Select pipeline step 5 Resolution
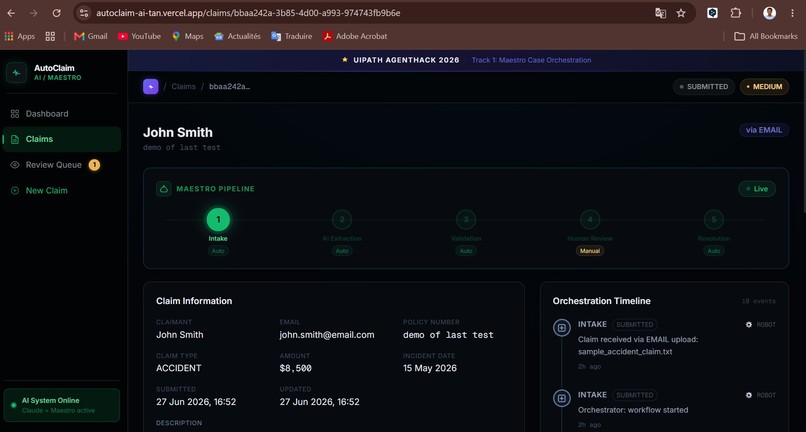 713,220
